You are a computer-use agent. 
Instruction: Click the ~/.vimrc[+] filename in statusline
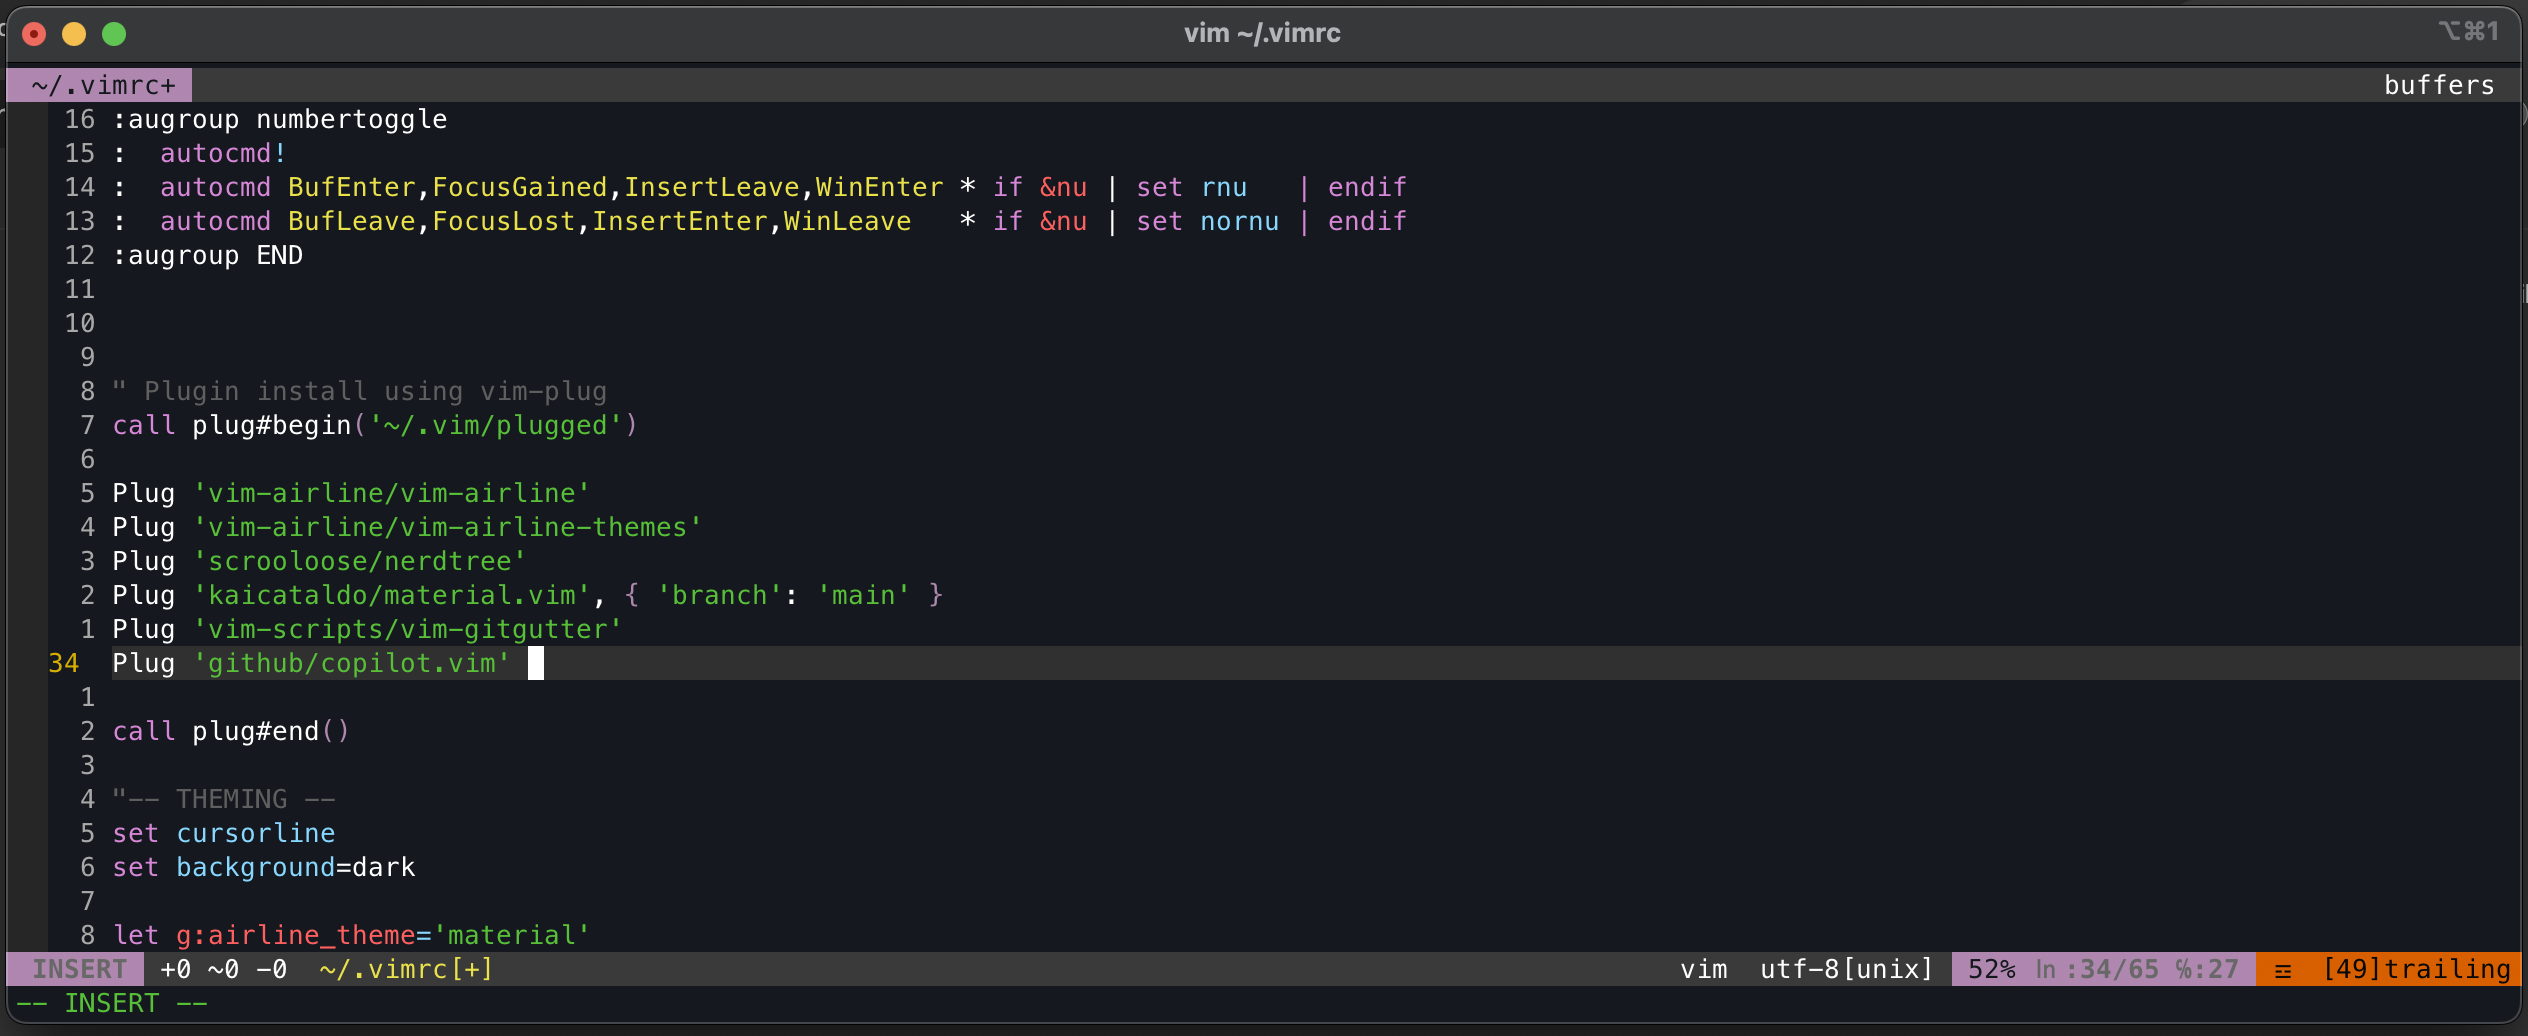(x=406, y=969)
